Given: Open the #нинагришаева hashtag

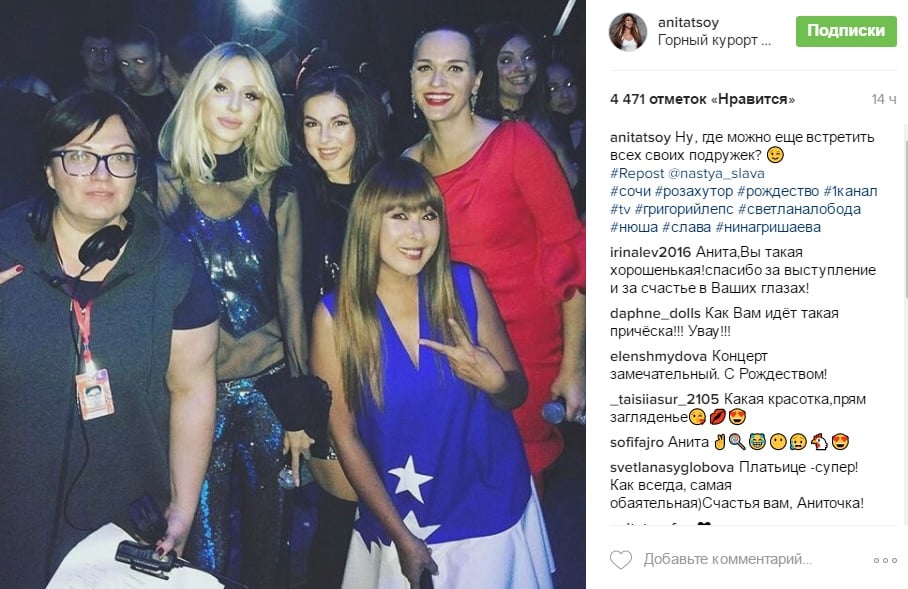Looking at the screenshot, I should tap(768, 227).
